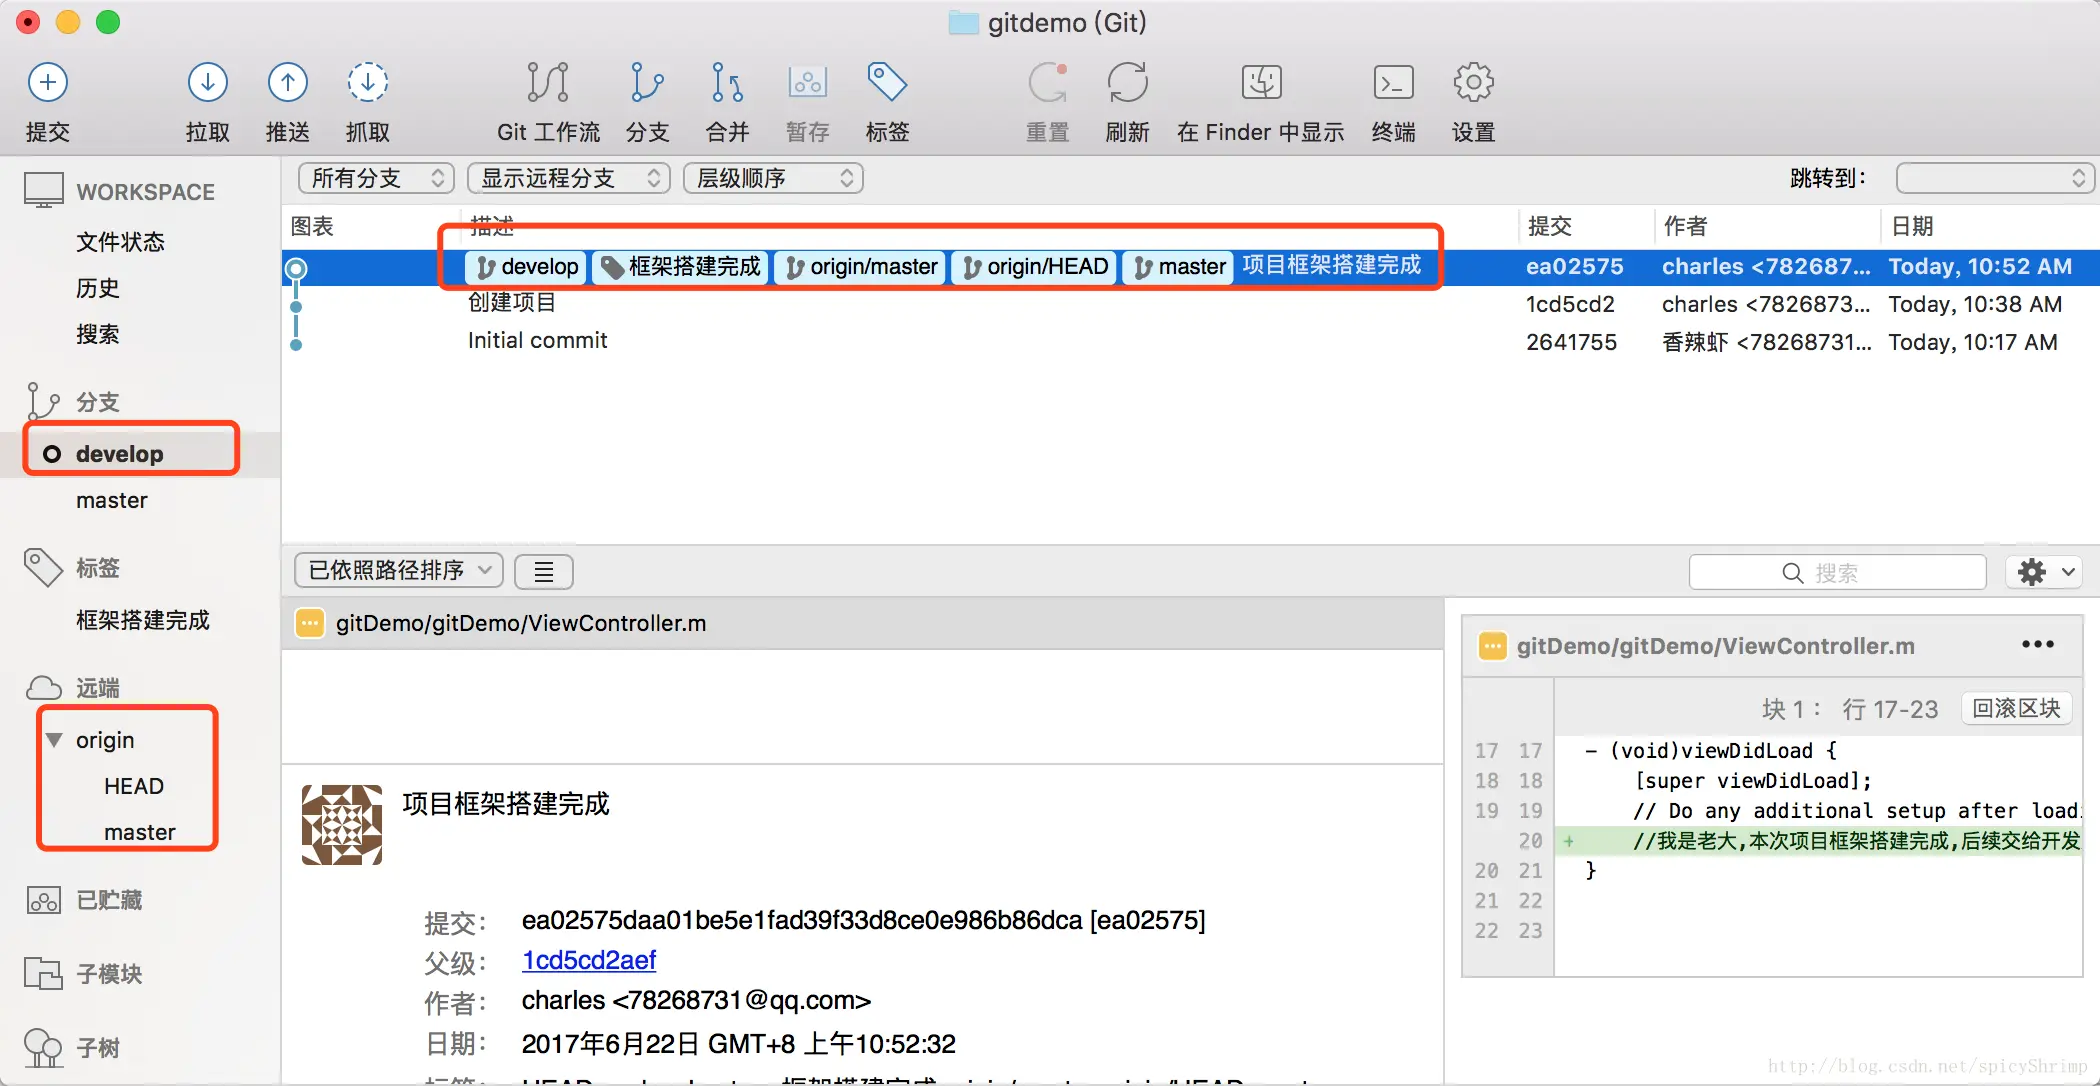2100x1086 pixels.
Task: Click the 推送 (Push) toolbar icon
Action: pos(287,83)
